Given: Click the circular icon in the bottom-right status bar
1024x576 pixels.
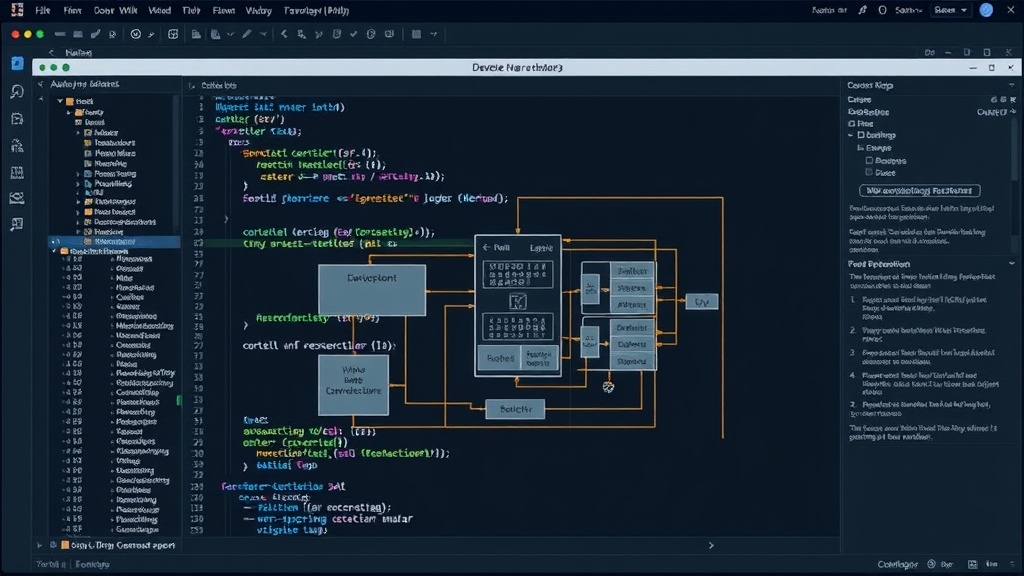Looking at the screenshot, I should (x=931, y=564).
